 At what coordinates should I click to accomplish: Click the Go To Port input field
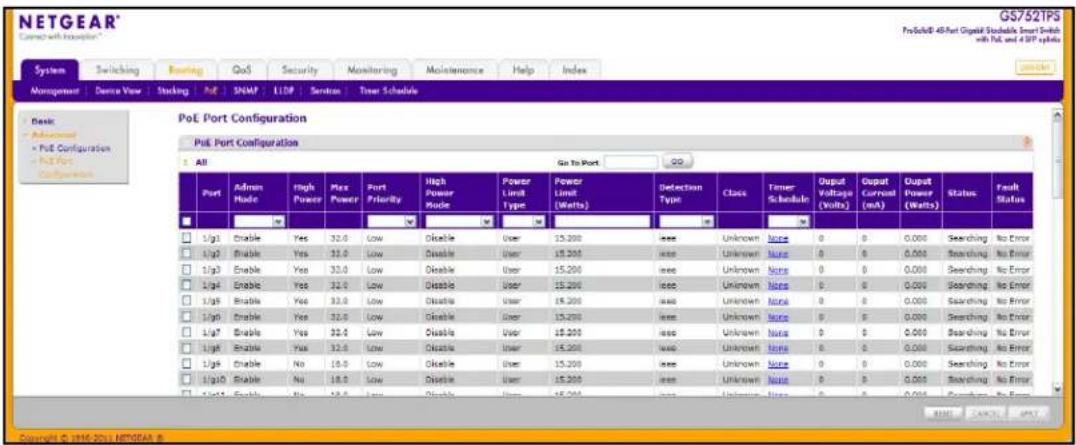pos(631,162)
